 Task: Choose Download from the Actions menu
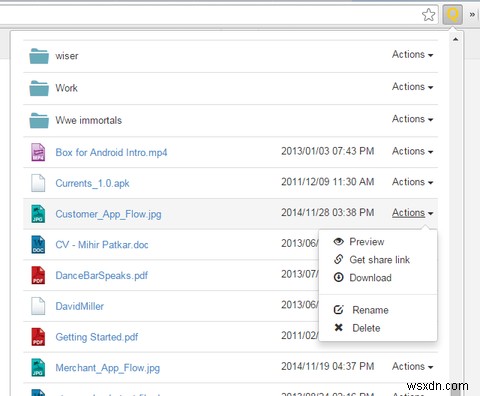click(x=378, y=277)
